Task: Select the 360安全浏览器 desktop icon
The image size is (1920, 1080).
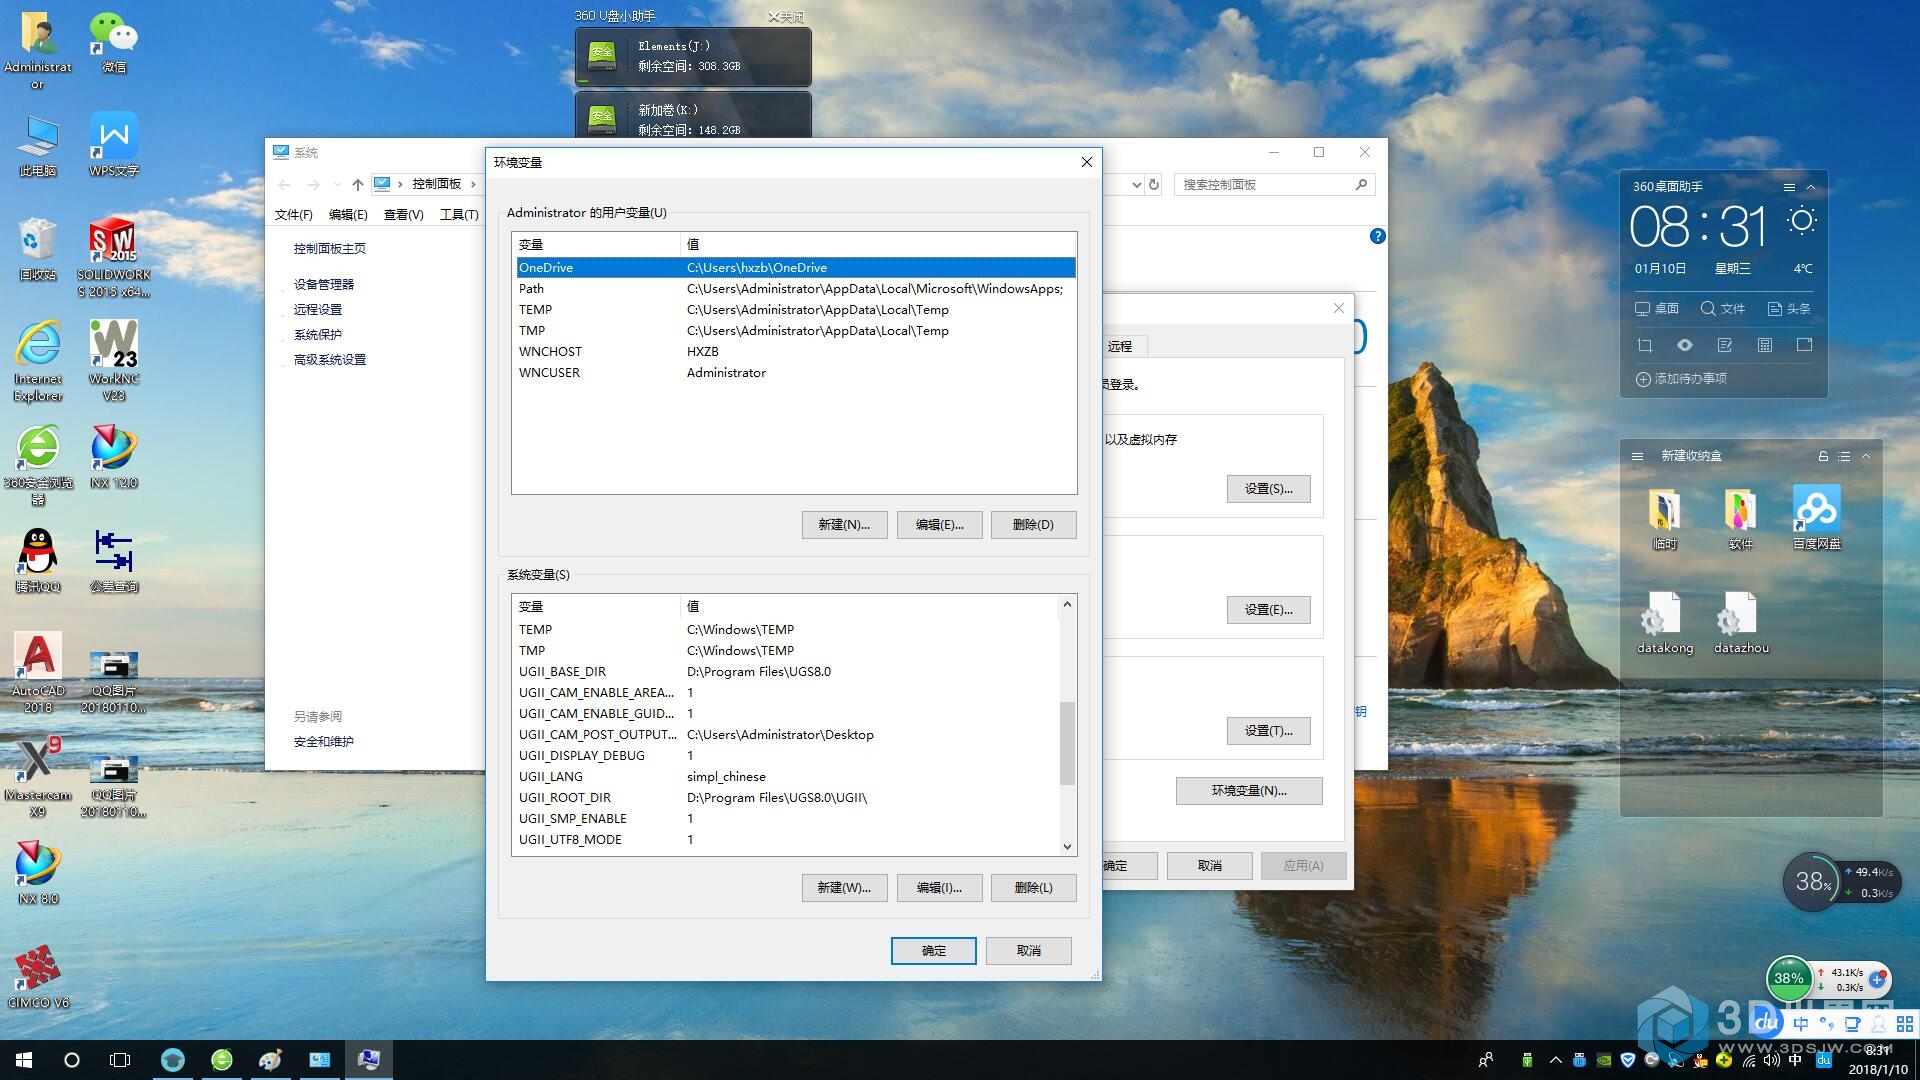Action: (38, 465)
